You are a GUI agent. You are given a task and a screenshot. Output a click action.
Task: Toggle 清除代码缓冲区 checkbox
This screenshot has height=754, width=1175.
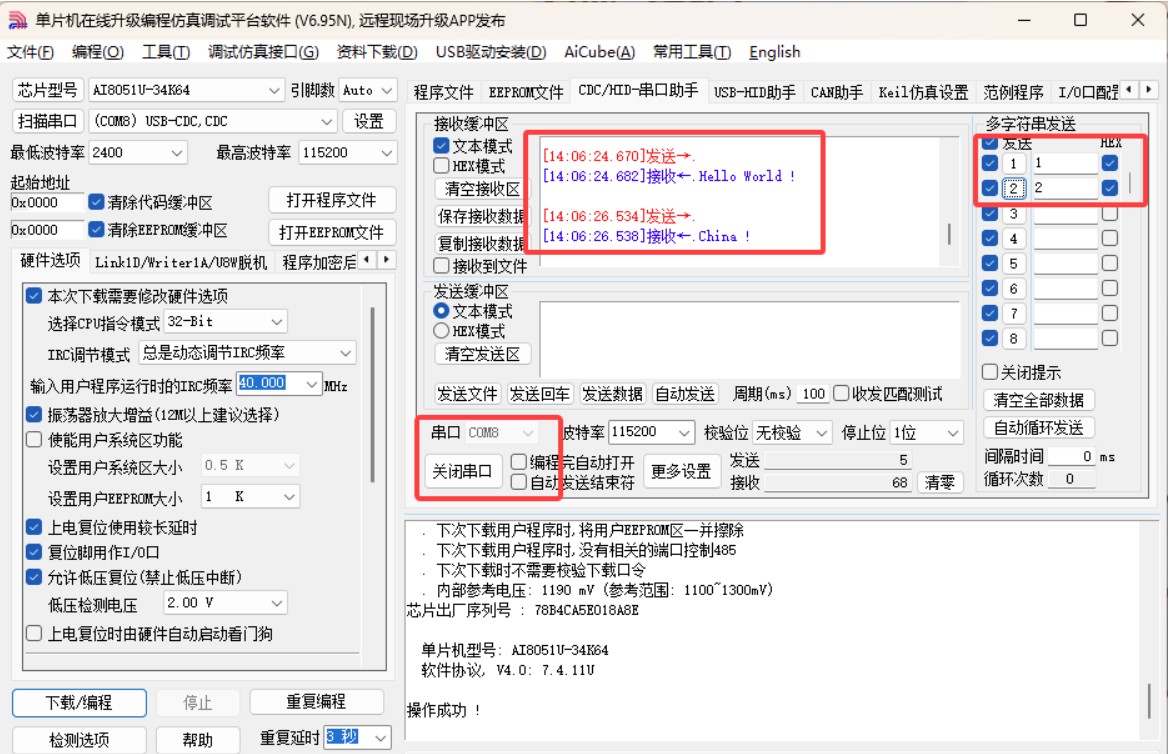96,202
